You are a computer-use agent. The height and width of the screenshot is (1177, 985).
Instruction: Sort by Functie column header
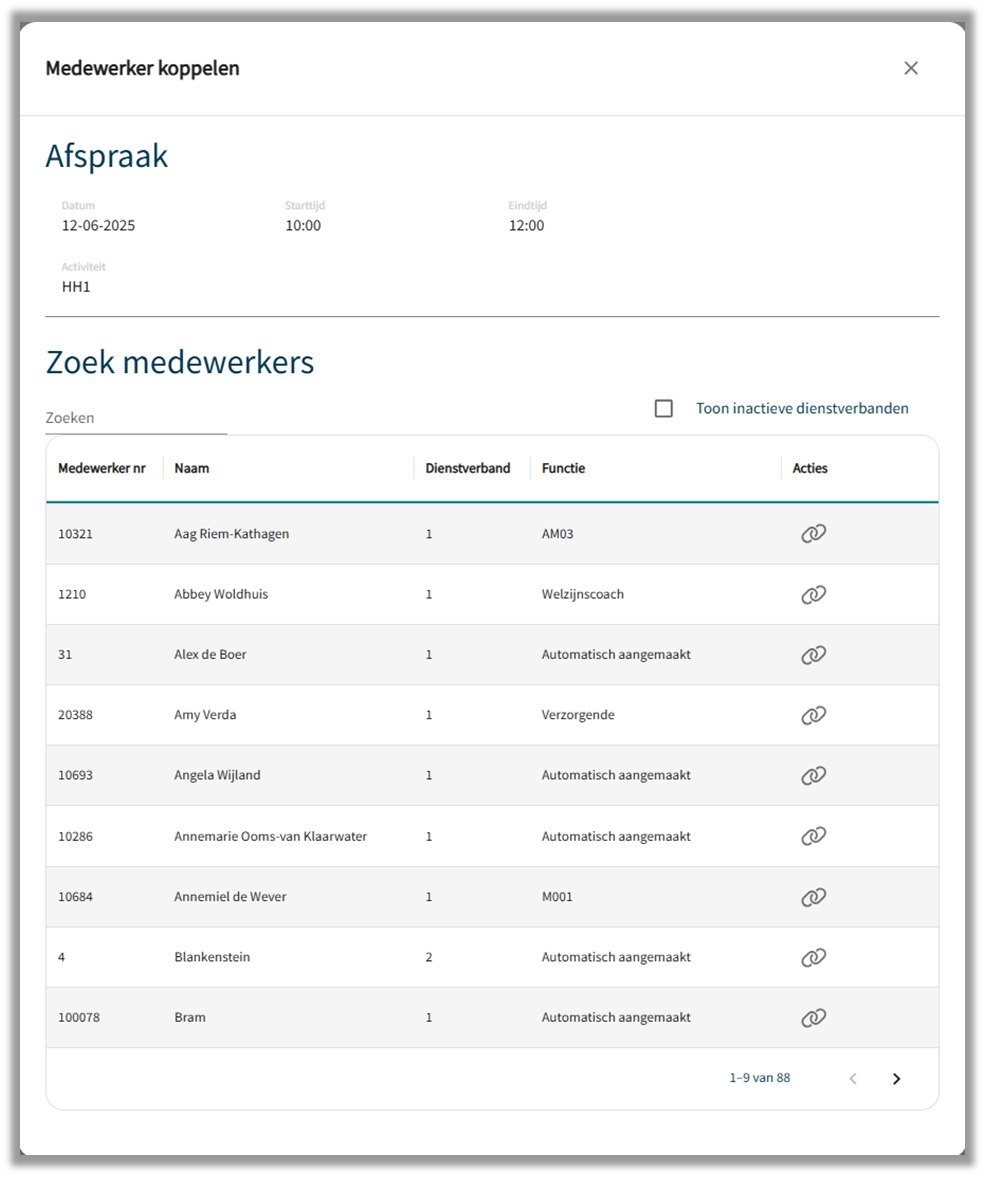[563, 468]
